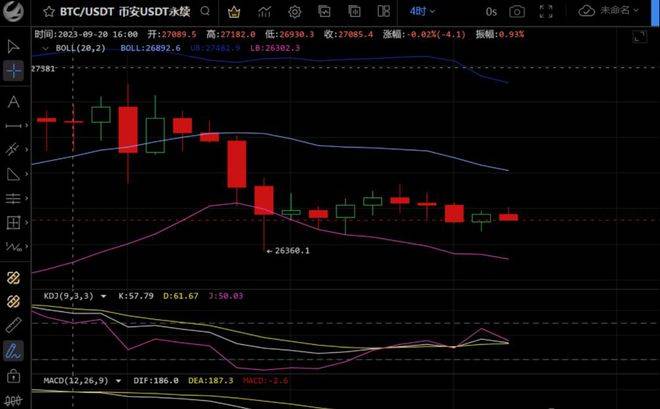This screenshot has height=409, width=660.
Task: Toggle the freehand brush drawing tool
Action: pos(13,351)
